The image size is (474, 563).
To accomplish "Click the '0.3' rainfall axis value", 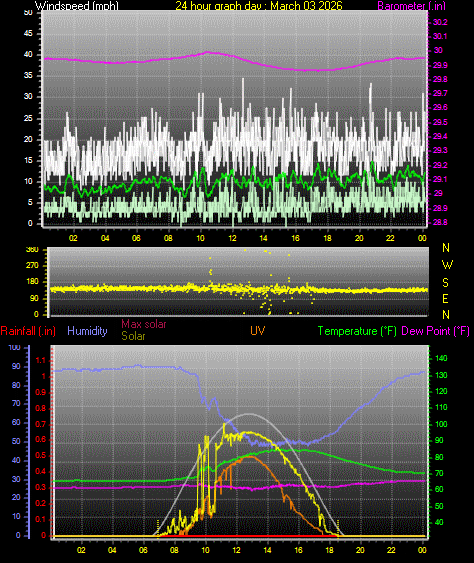I will (x=41, y=488).
